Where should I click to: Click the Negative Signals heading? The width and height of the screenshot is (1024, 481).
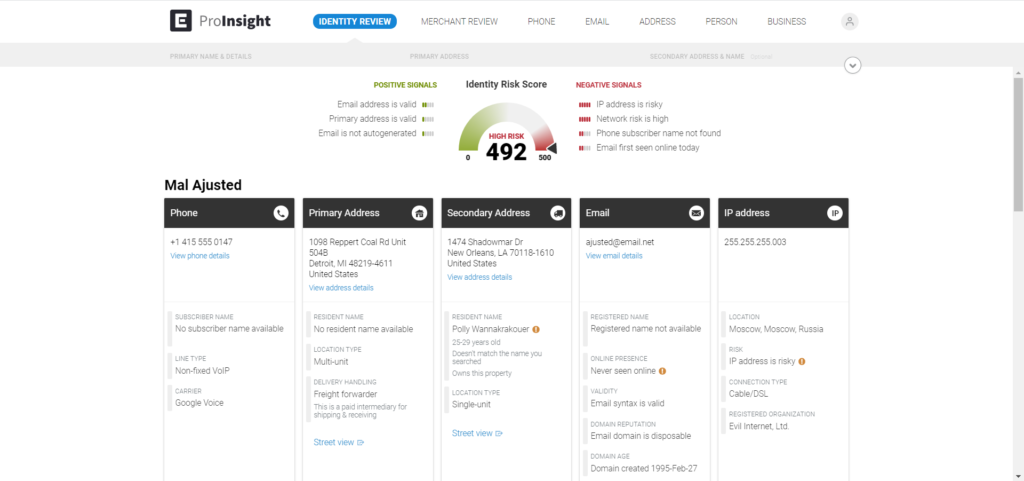point(608,85)
